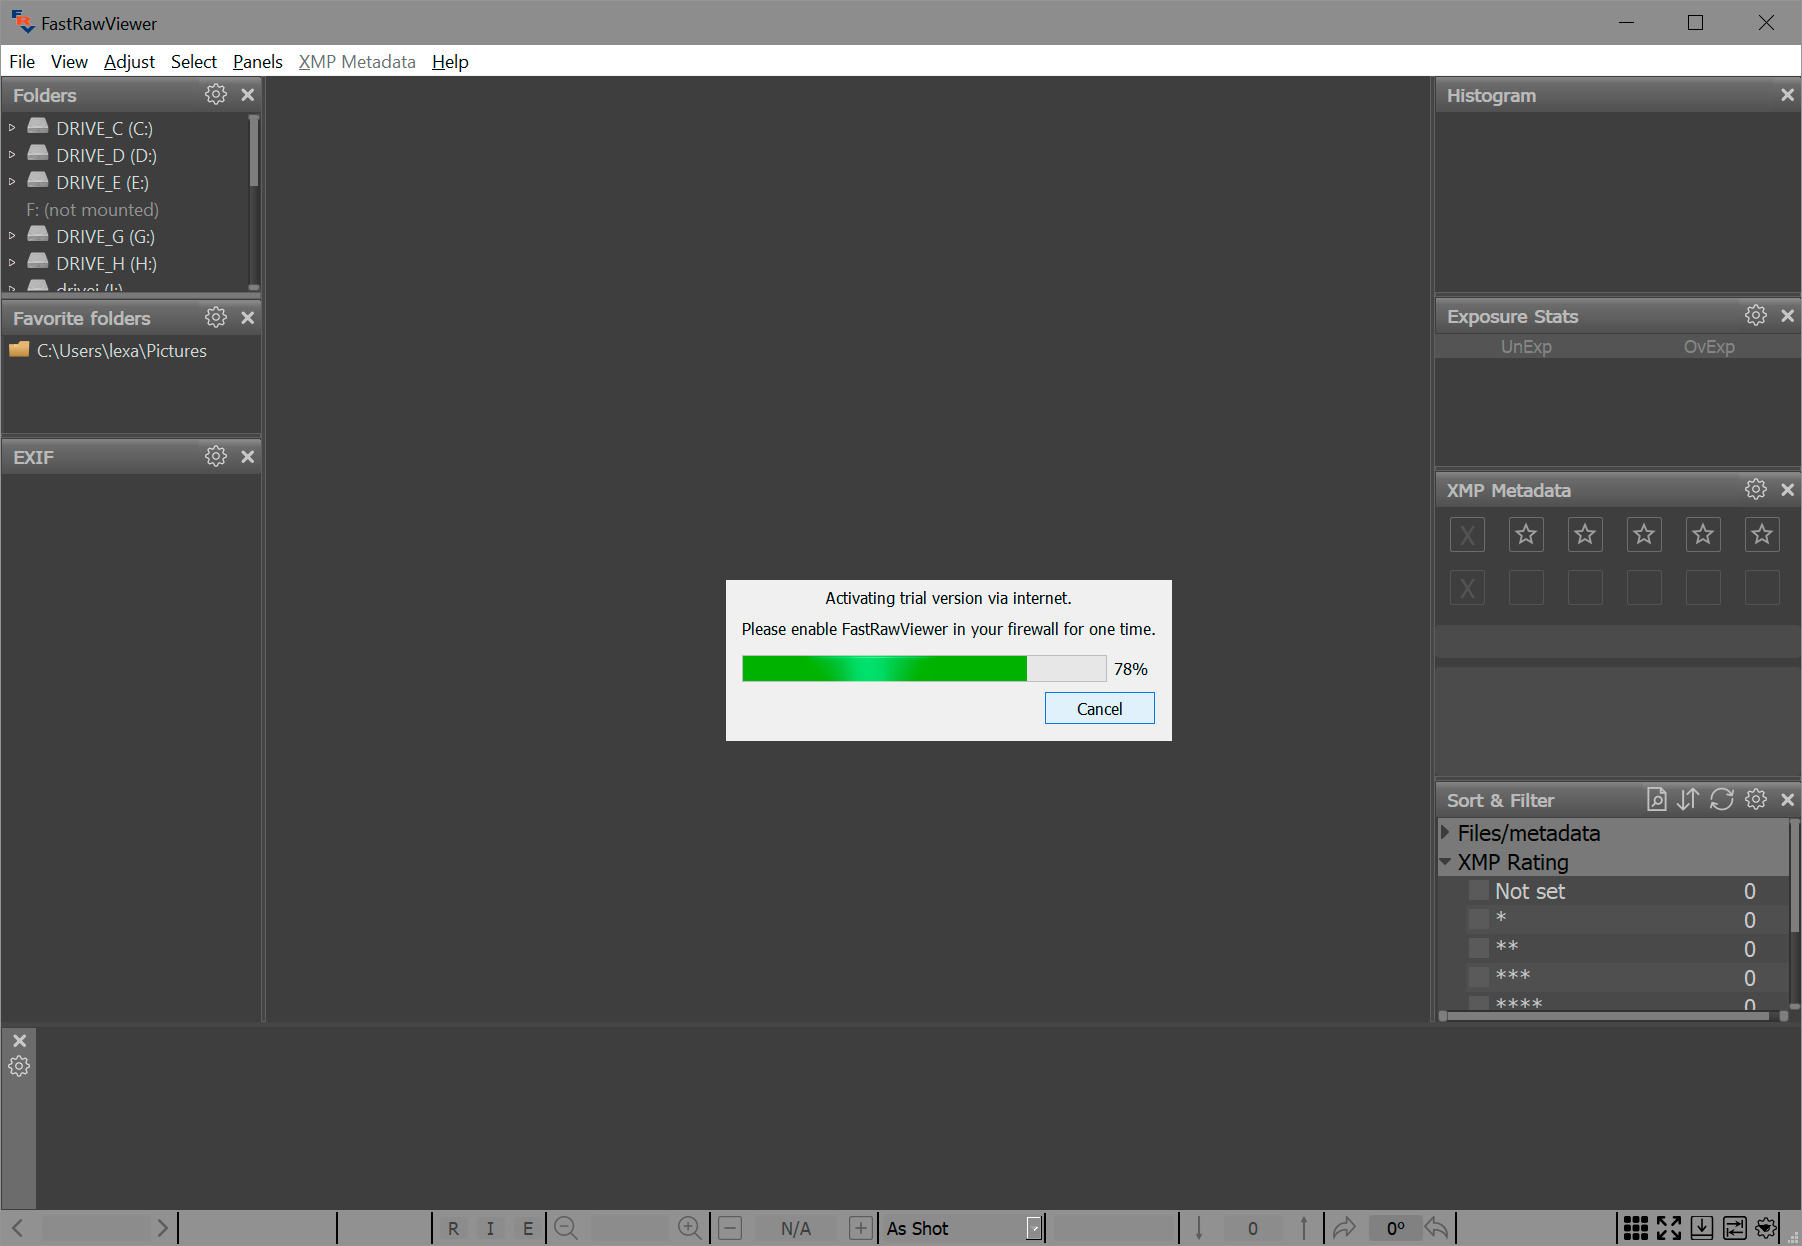Click the refresh icon in Sort & Filter
This screenshot has height=1246, width=1802.
1721,800
